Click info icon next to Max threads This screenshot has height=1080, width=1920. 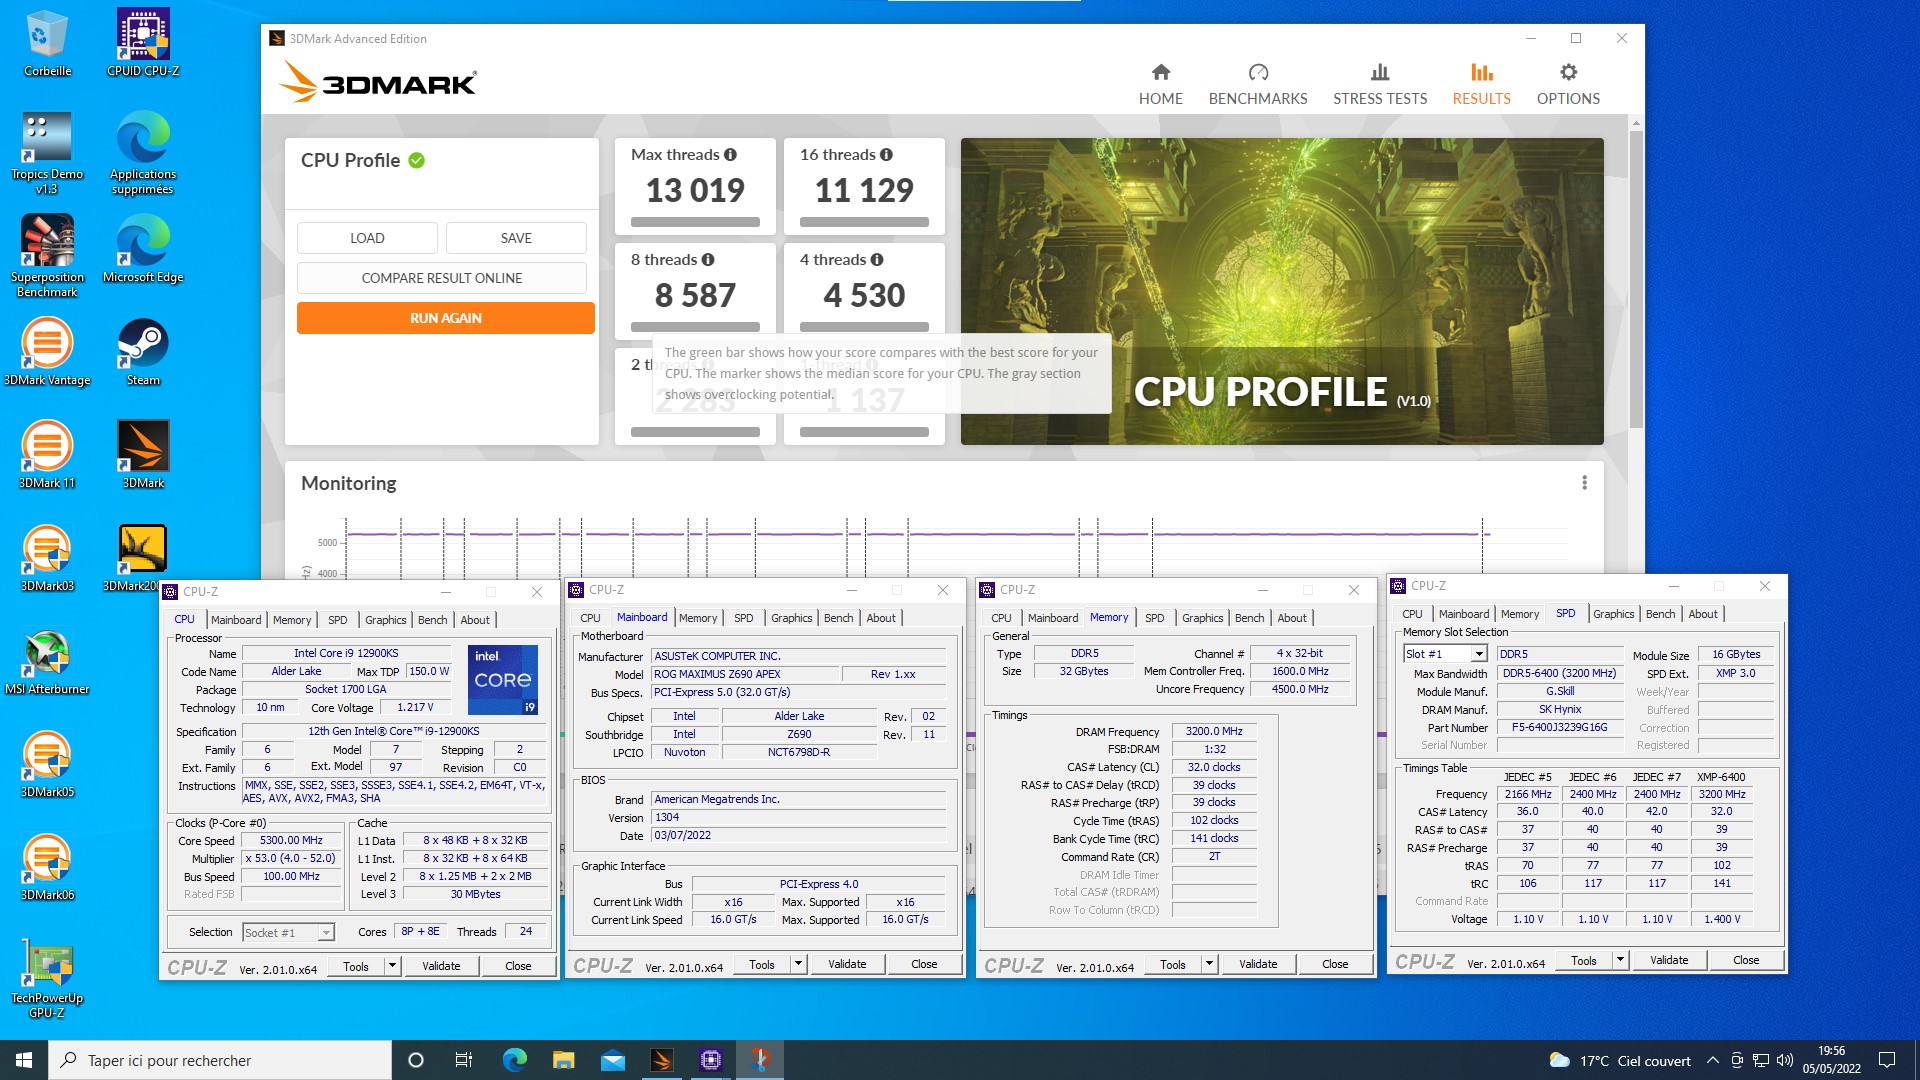(730, 155)
